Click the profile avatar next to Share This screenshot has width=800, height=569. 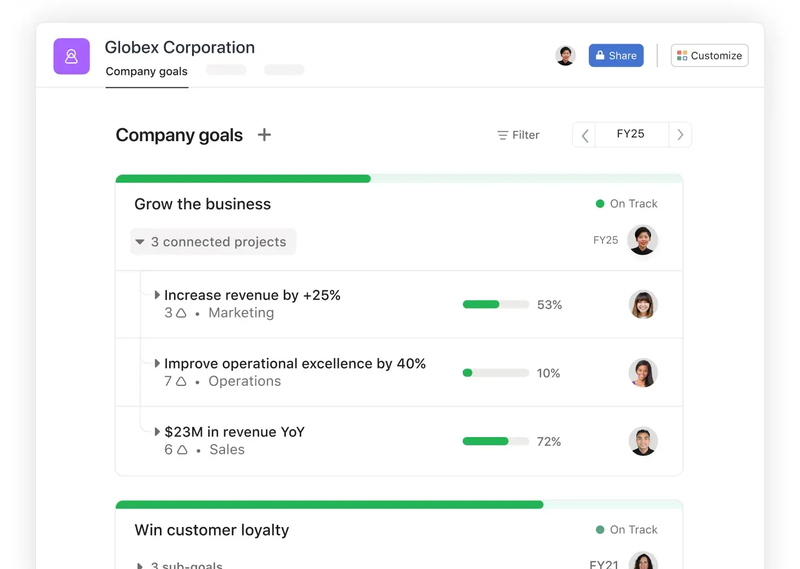point(565,56)
